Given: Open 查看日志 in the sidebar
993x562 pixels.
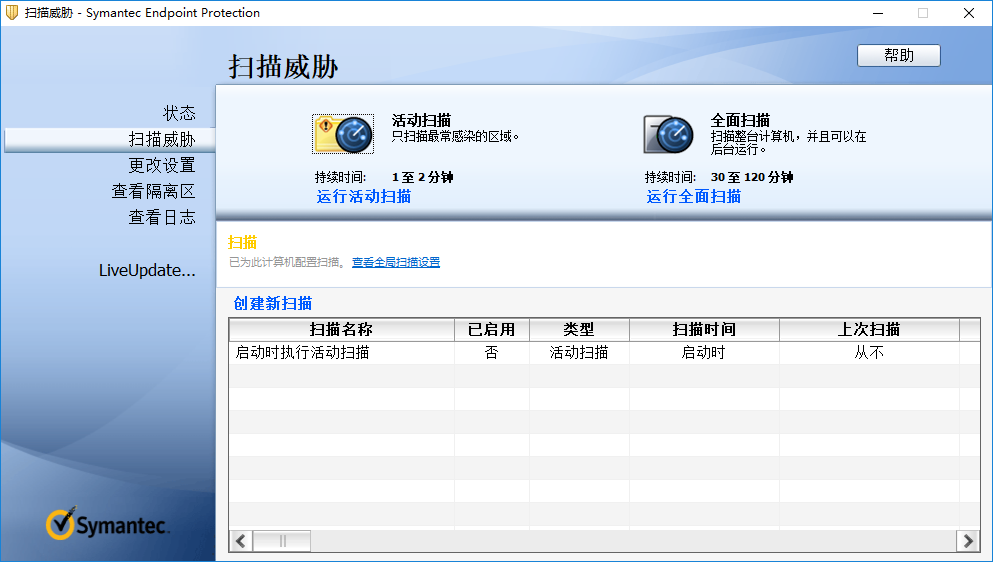Looking at the screenshot, I should click(162, 217).
